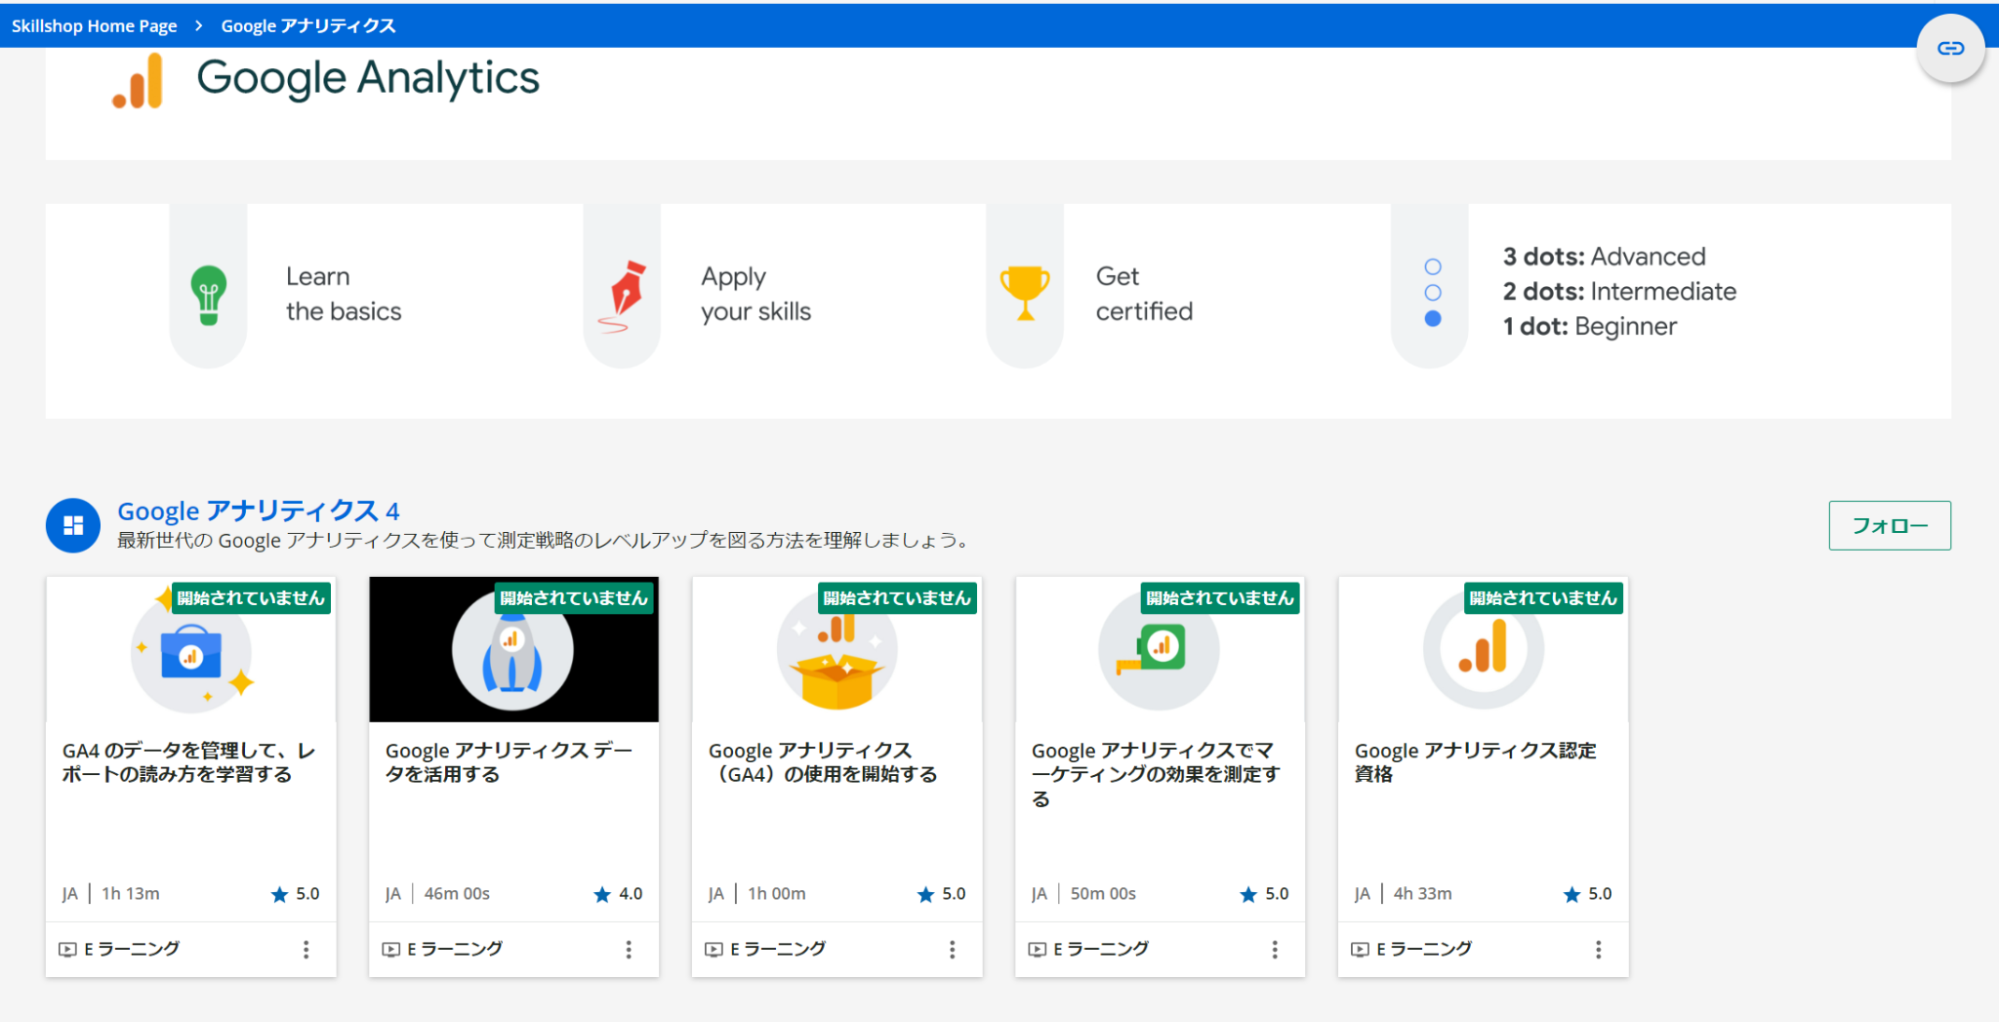Click the '1h 13m' duration text

click(130, 894)
